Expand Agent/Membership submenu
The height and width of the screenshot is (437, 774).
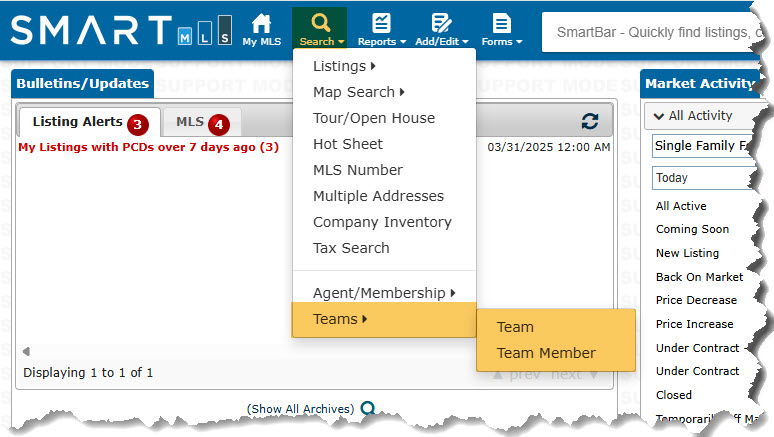point(384,293)
